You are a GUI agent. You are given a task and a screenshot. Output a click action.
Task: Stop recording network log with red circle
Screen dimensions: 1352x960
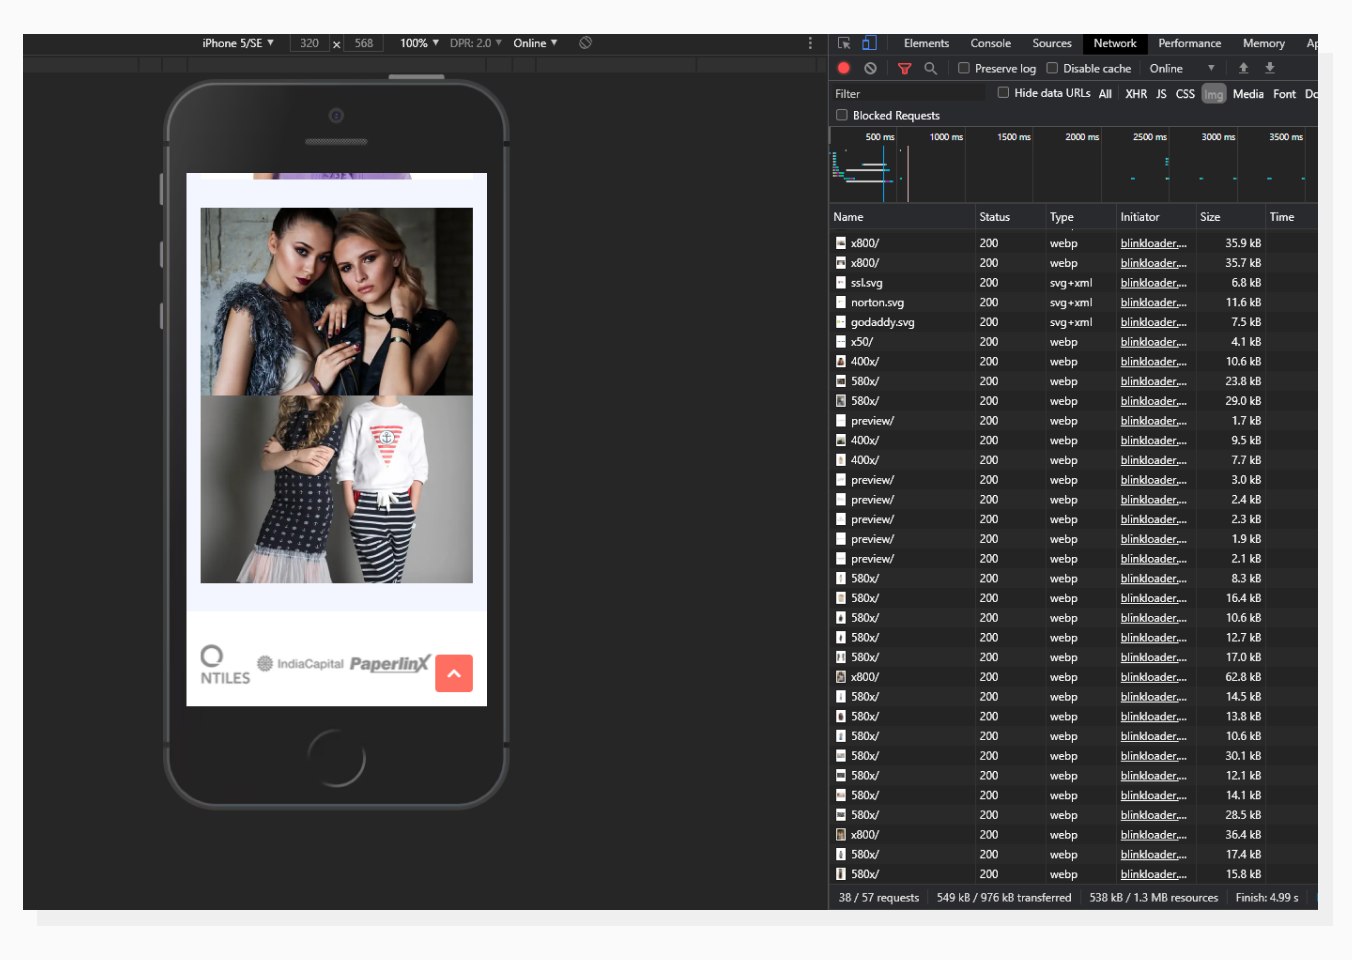tap(843, 68)
